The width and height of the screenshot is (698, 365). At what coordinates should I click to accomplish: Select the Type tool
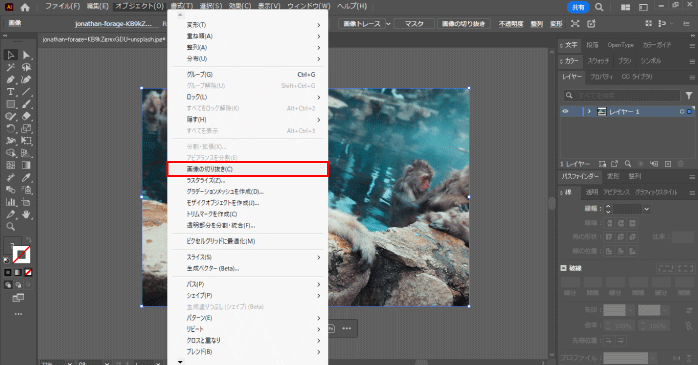pyautogui.click(x=11, y=92)
